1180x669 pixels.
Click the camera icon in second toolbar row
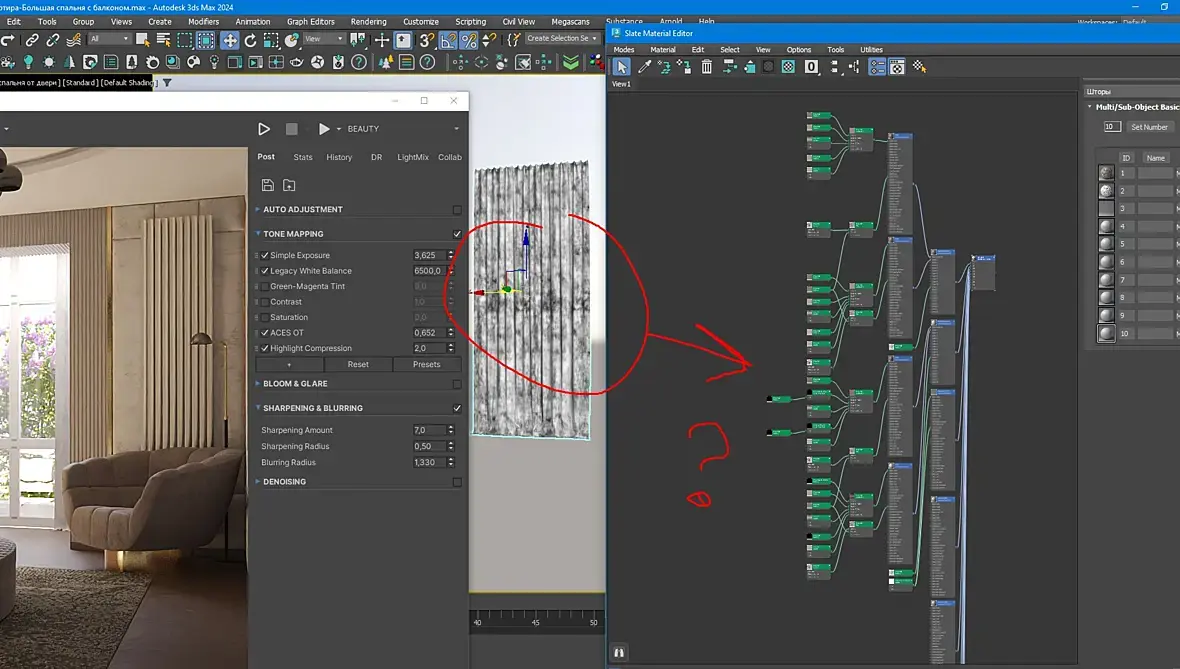pyautogui.click(x=8, y=62)
